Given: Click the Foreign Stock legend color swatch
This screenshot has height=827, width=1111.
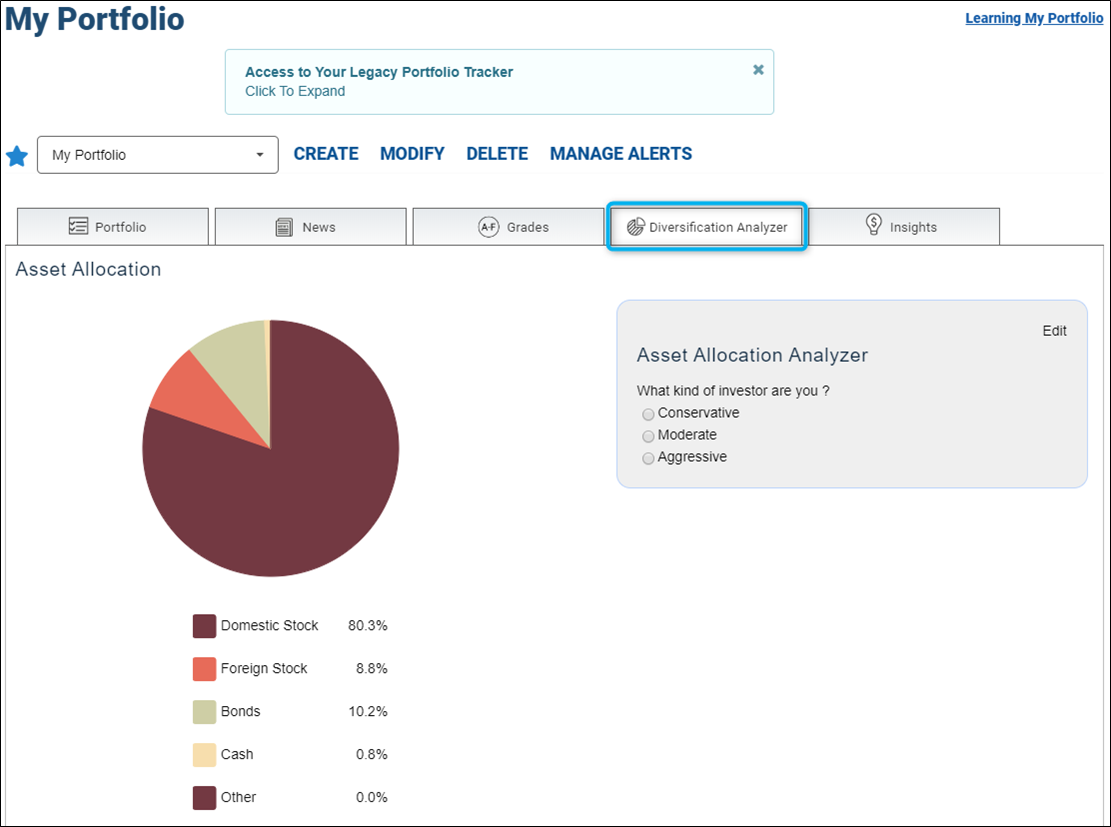Looking at the screenshot, I should coord(204,669).
